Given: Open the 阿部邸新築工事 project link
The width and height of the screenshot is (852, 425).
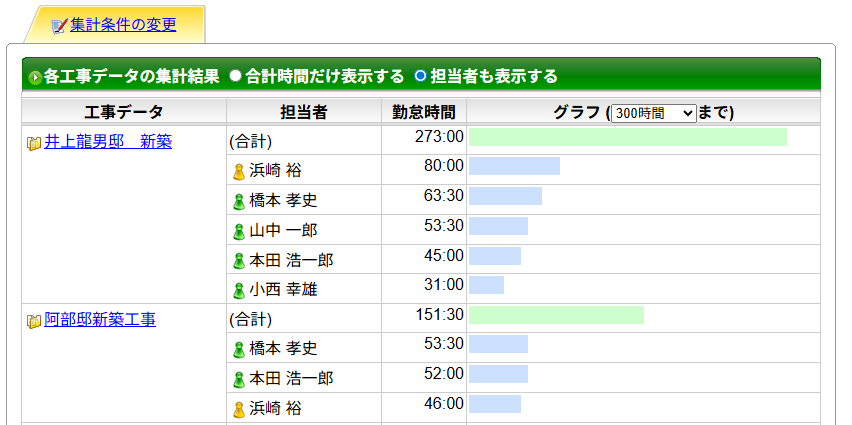Looking at the screenshot, I should (x=100, y=320).
